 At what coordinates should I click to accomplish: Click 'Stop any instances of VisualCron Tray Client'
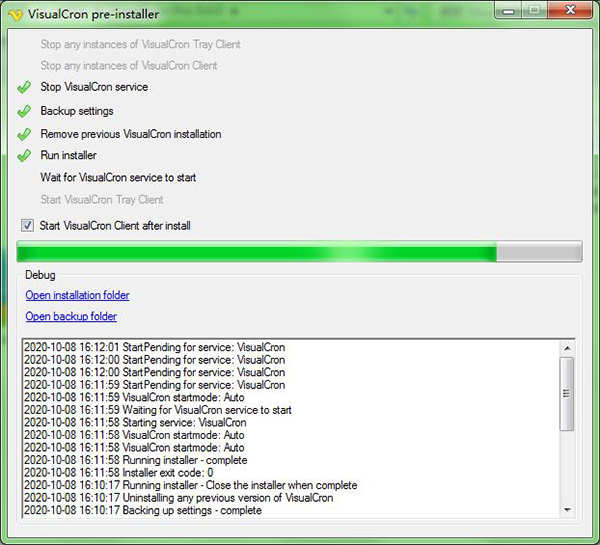[x=140, y=44]
